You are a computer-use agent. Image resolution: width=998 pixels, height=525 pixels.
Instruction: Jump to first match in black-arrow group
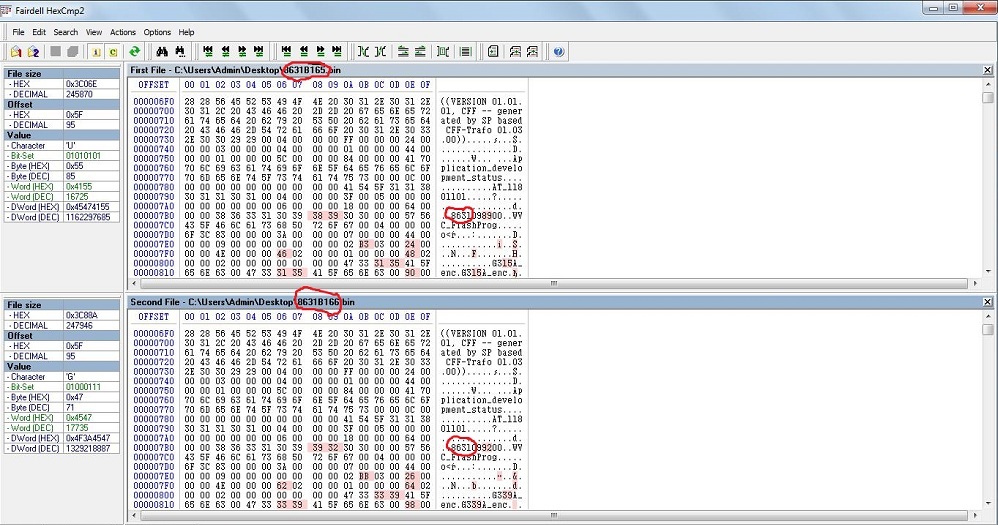coord(286,52)
